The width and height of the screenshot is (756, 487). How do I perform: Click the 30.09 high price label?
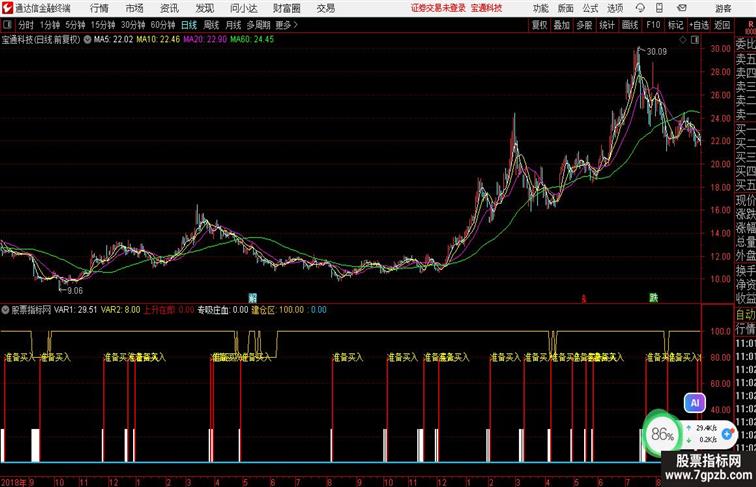point(657,52)
